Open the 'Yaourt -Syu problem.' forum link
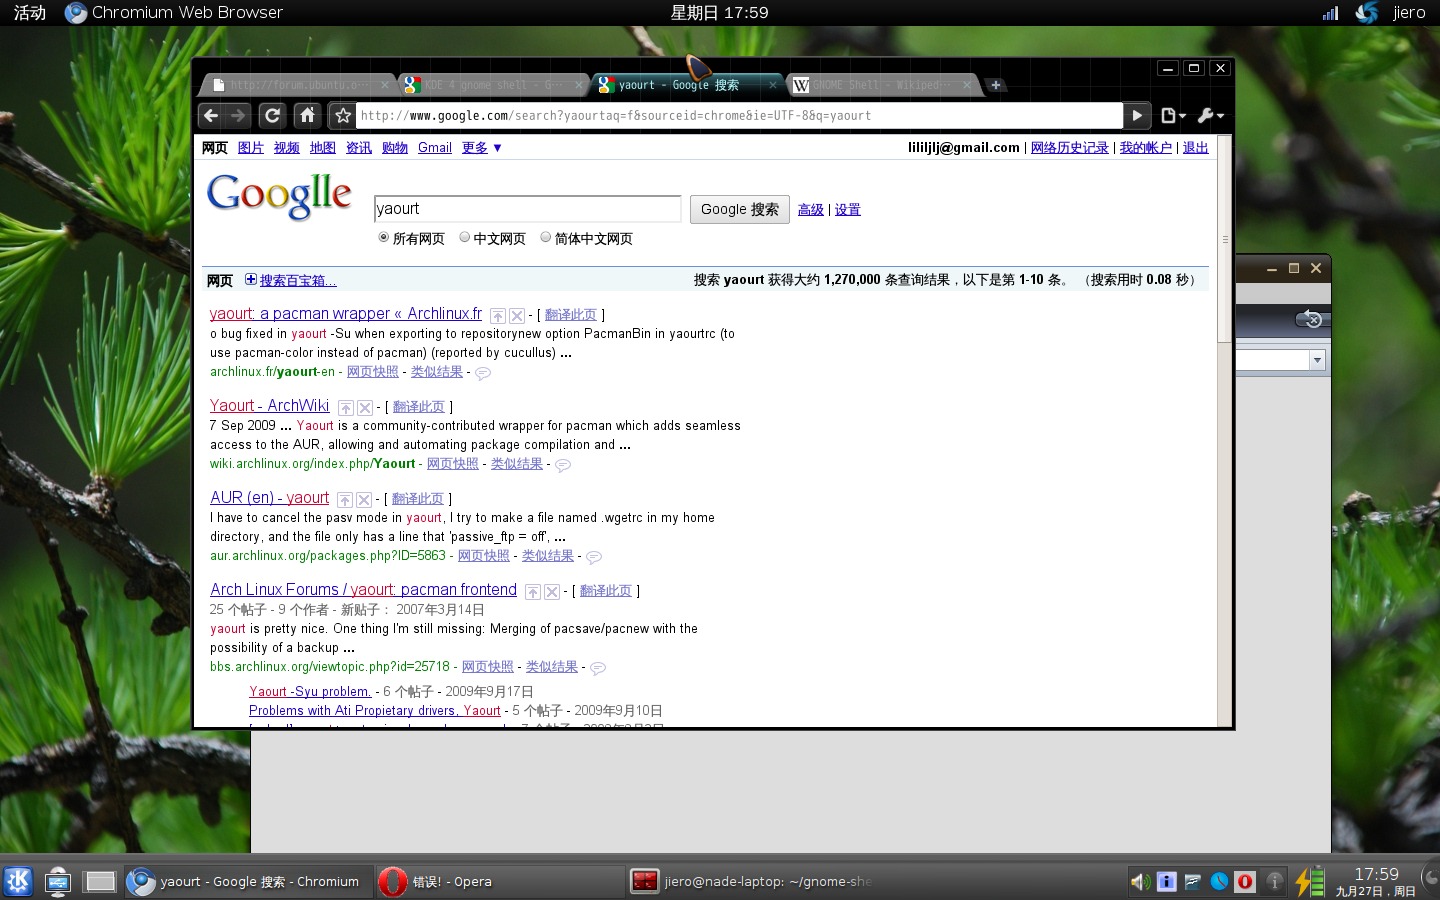Screen dimensions: 1440x900 pyautogui.click(x=310, y=692)
